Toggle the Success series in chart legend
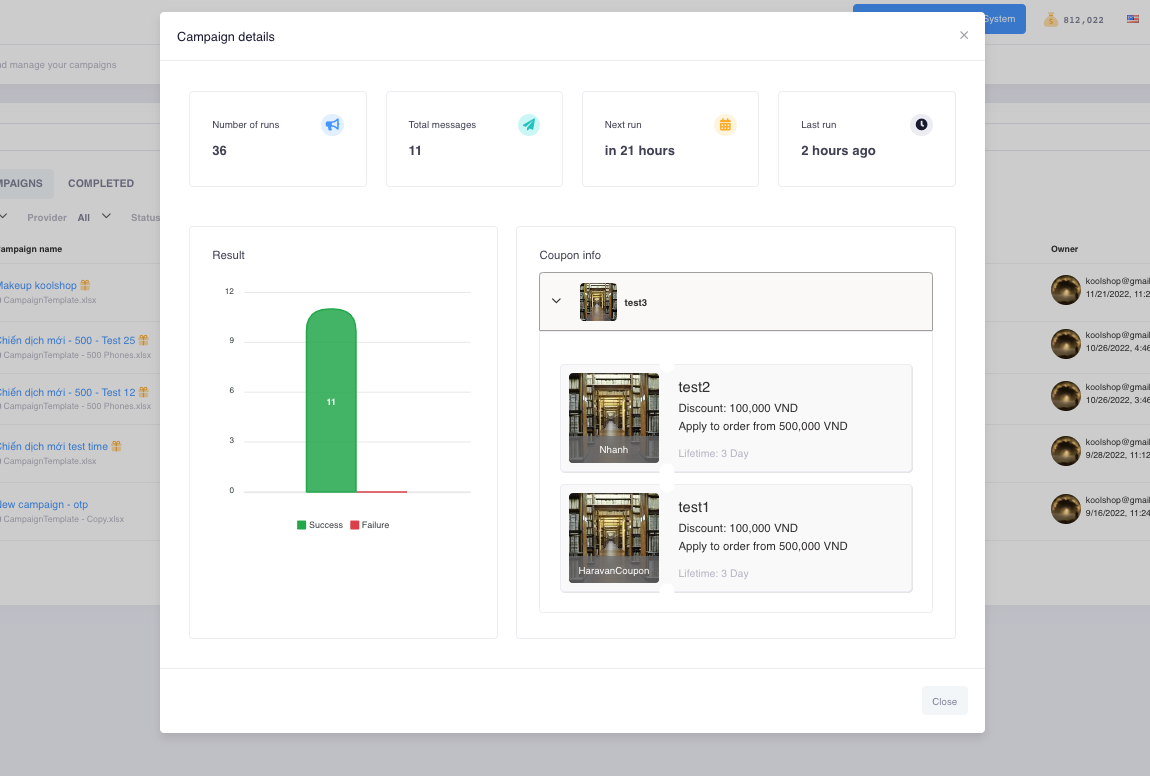 tap(320, 525)
